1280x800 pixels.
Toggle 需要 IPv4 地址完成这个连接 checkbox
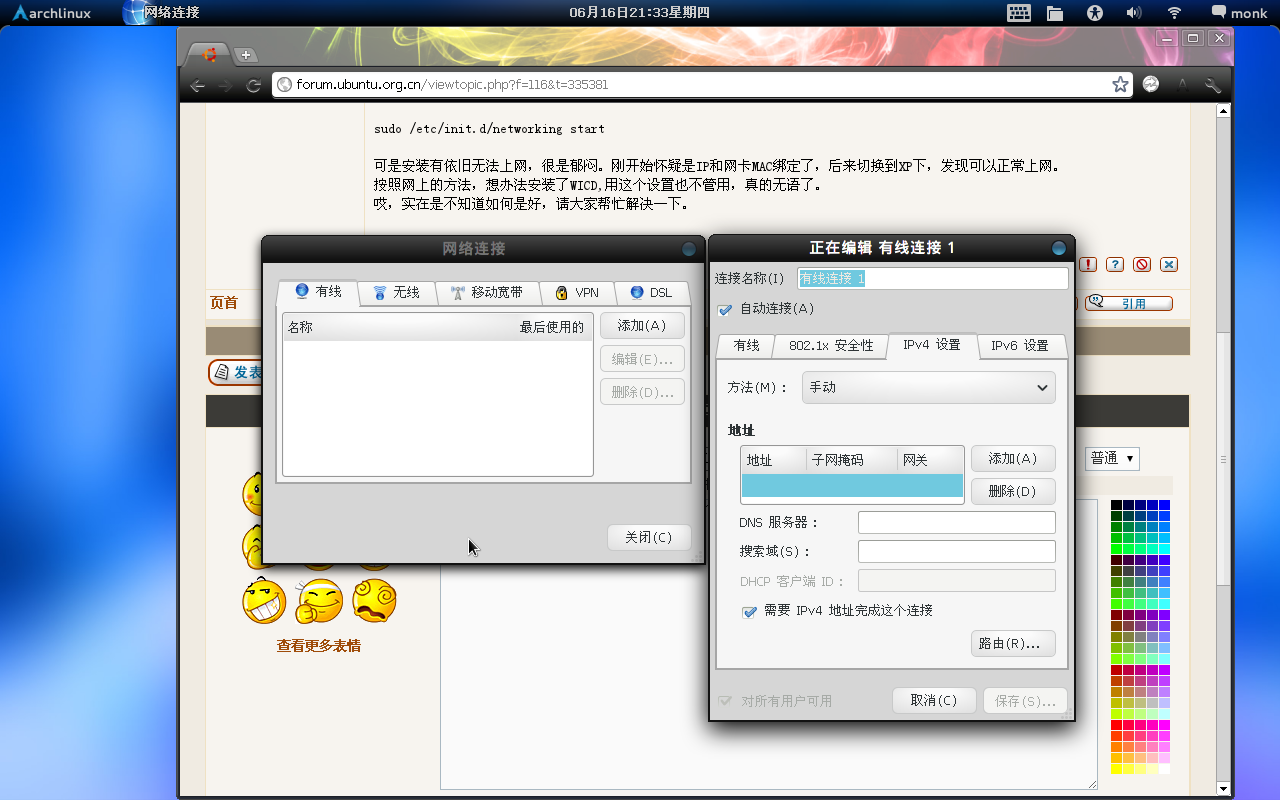point(749,611)
